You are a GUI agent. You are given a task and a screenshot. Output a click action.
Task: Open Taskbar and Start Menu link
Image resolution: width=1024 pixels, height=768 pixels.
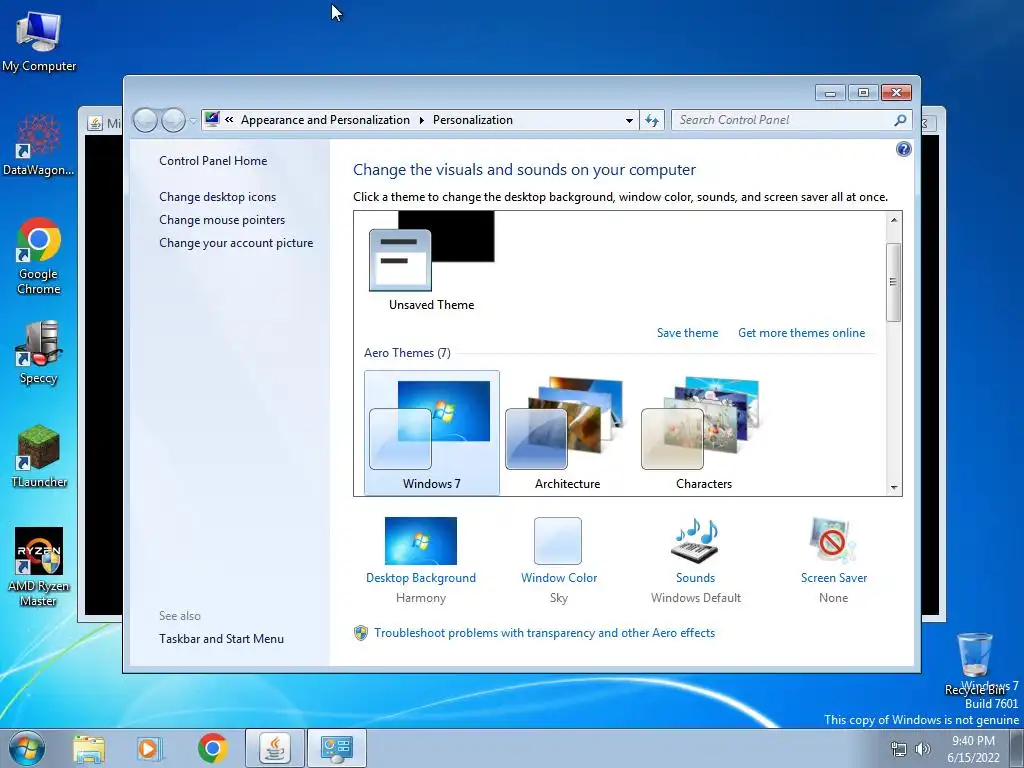click(221, 639)
